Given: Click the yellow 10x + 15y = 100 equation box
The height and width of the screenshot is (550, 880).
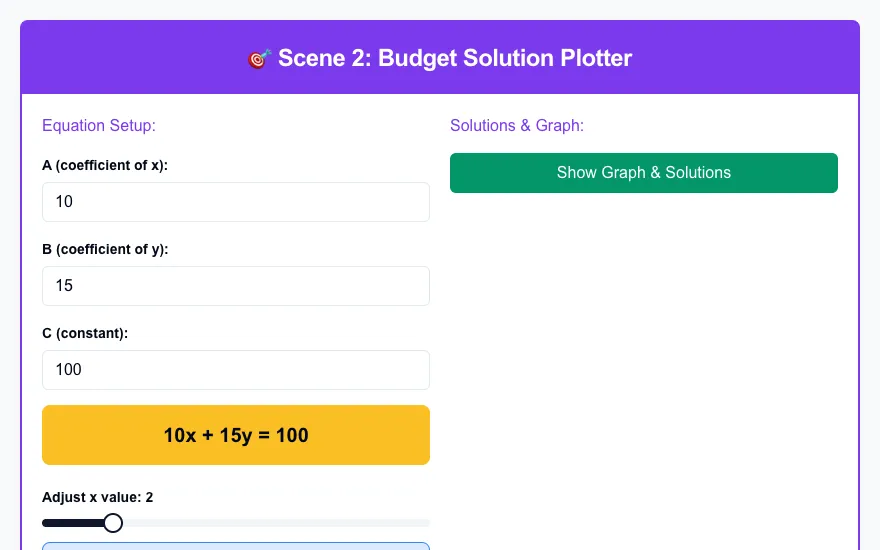Looking at the screenshot, I should click(236, 435).
